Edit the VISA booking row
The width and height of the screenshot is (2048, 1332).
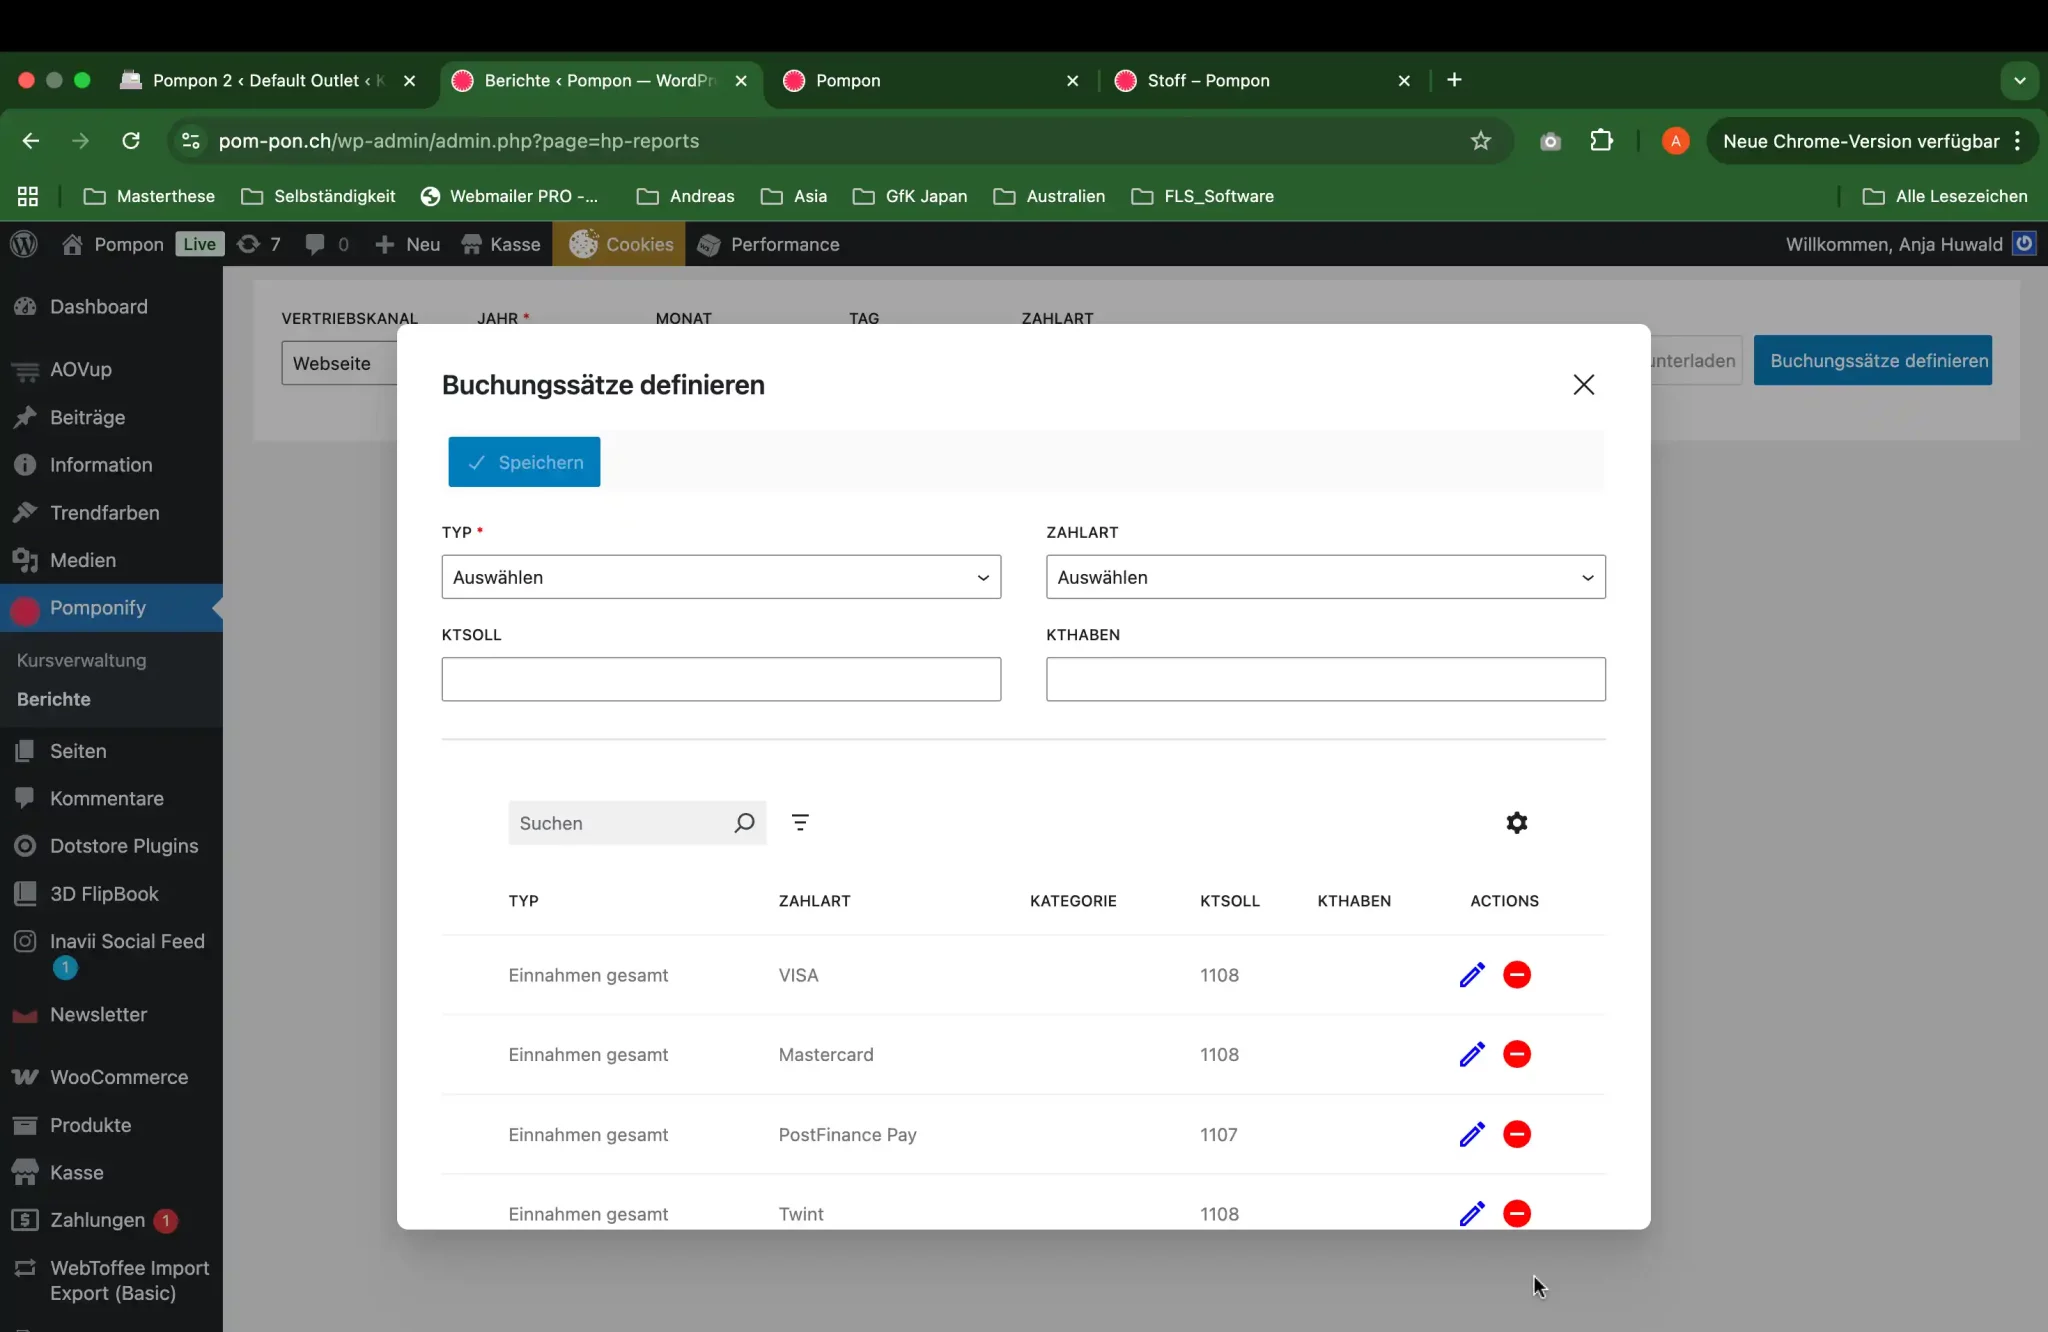[1471, 975]
